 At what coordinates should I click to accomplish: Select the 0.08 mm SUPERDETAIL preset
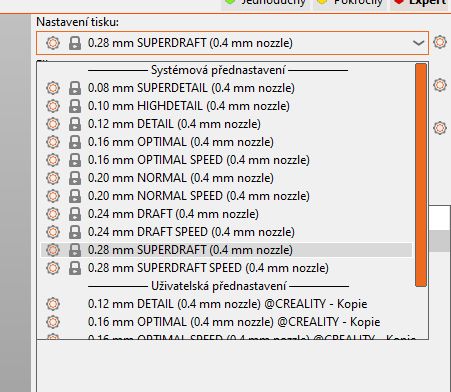(x=226, y=88)
